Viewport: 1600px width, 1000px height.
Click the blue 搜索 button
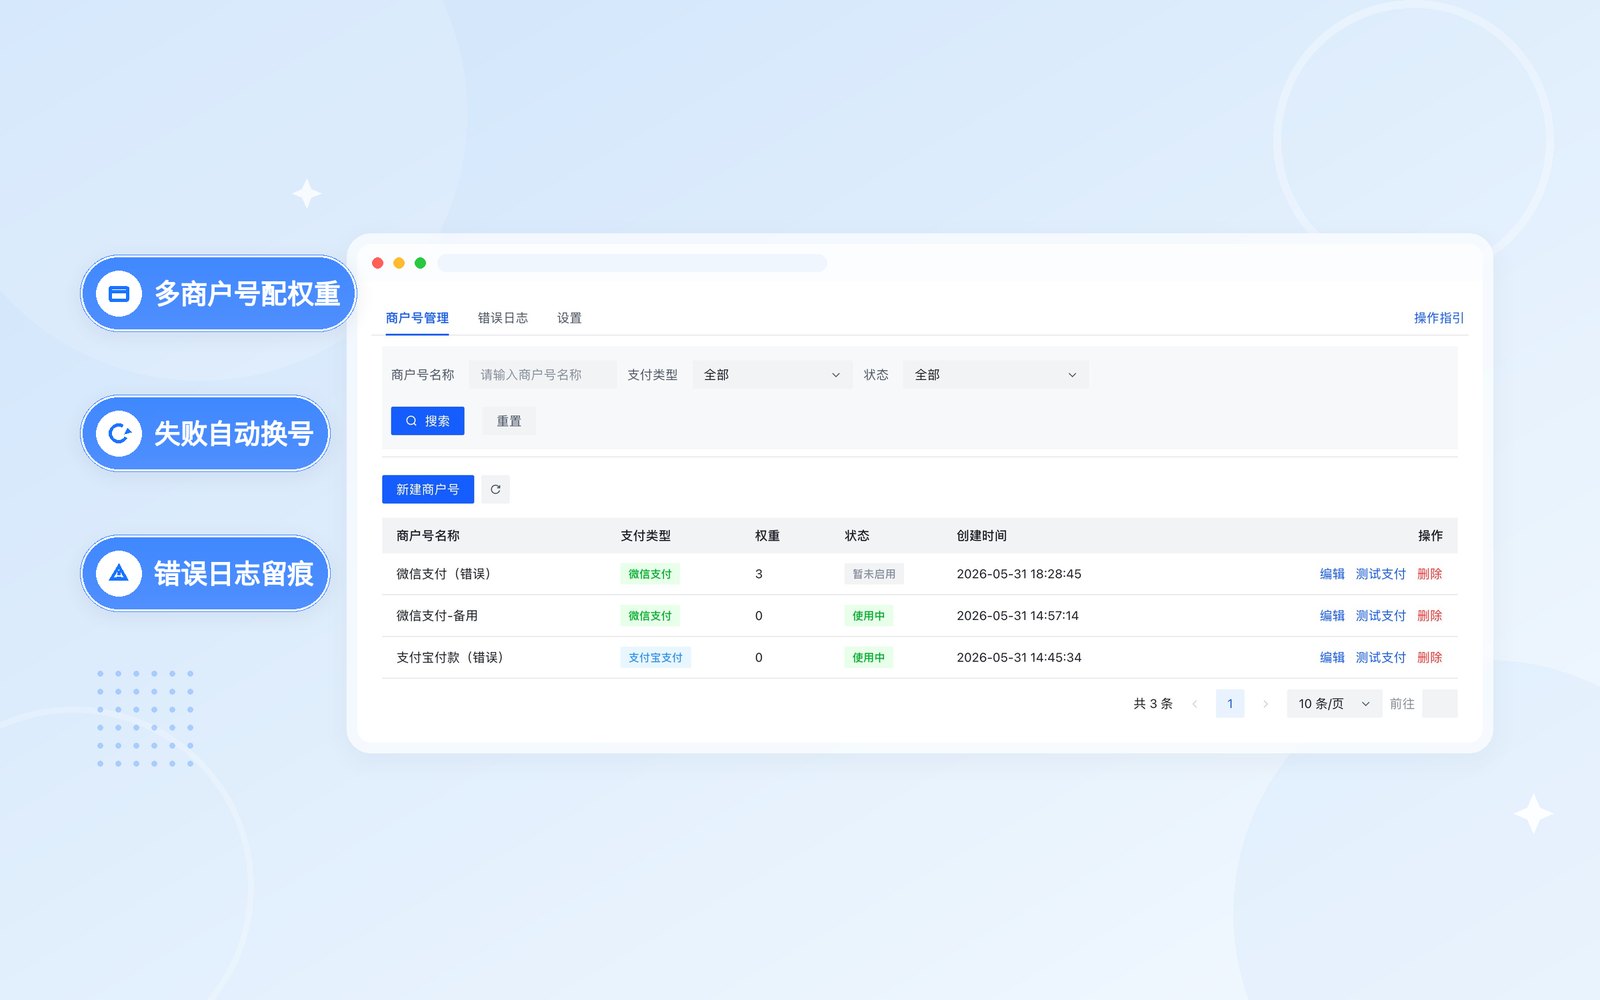click(x=427, y=421)
